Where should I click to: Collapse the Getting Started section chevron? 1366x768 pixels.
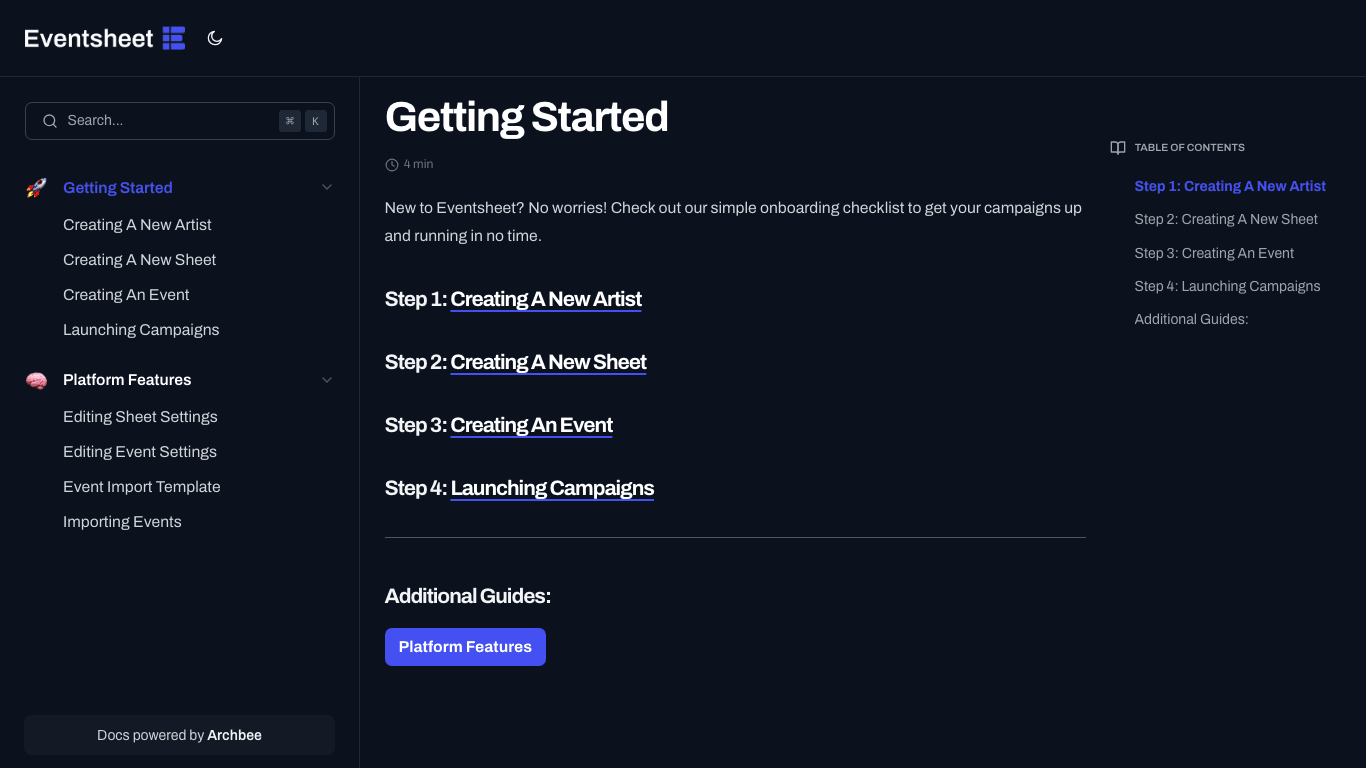tap(326, 187)
